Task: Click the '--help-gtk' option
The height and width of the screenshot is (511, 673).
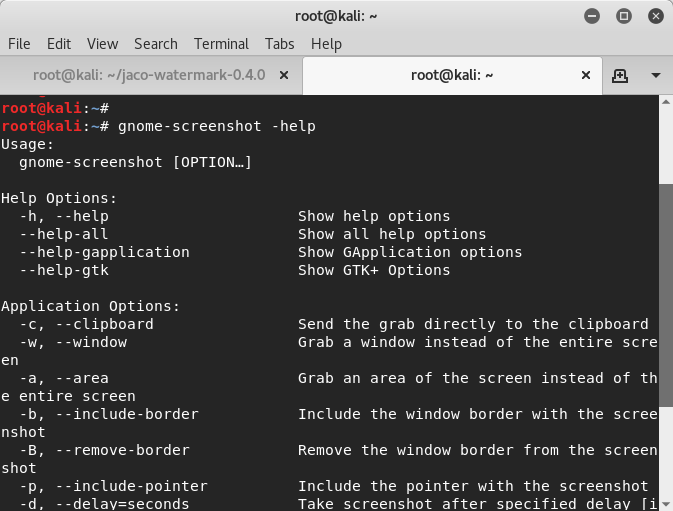Action: tap(64, 270)
